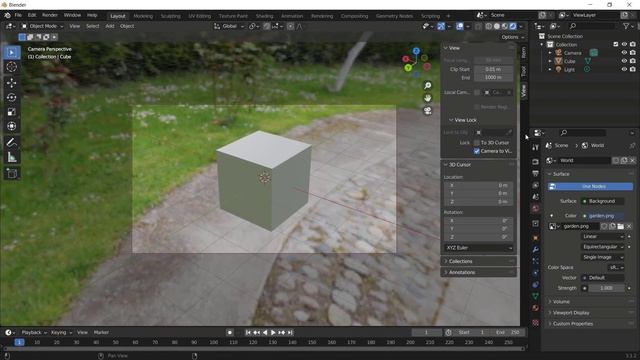
Task: Hide the Cube object in viewport
Action: (x=624, y=61)
